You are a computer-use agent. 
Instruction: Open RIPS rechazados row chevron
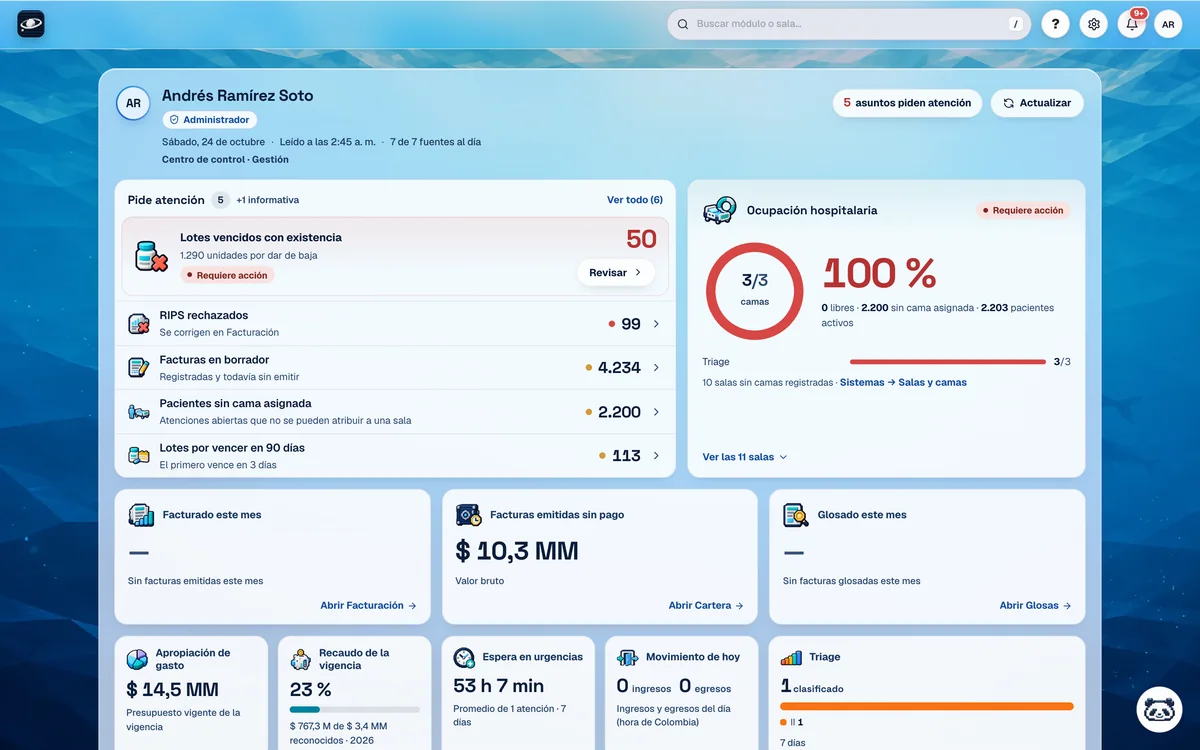[656, 324]
